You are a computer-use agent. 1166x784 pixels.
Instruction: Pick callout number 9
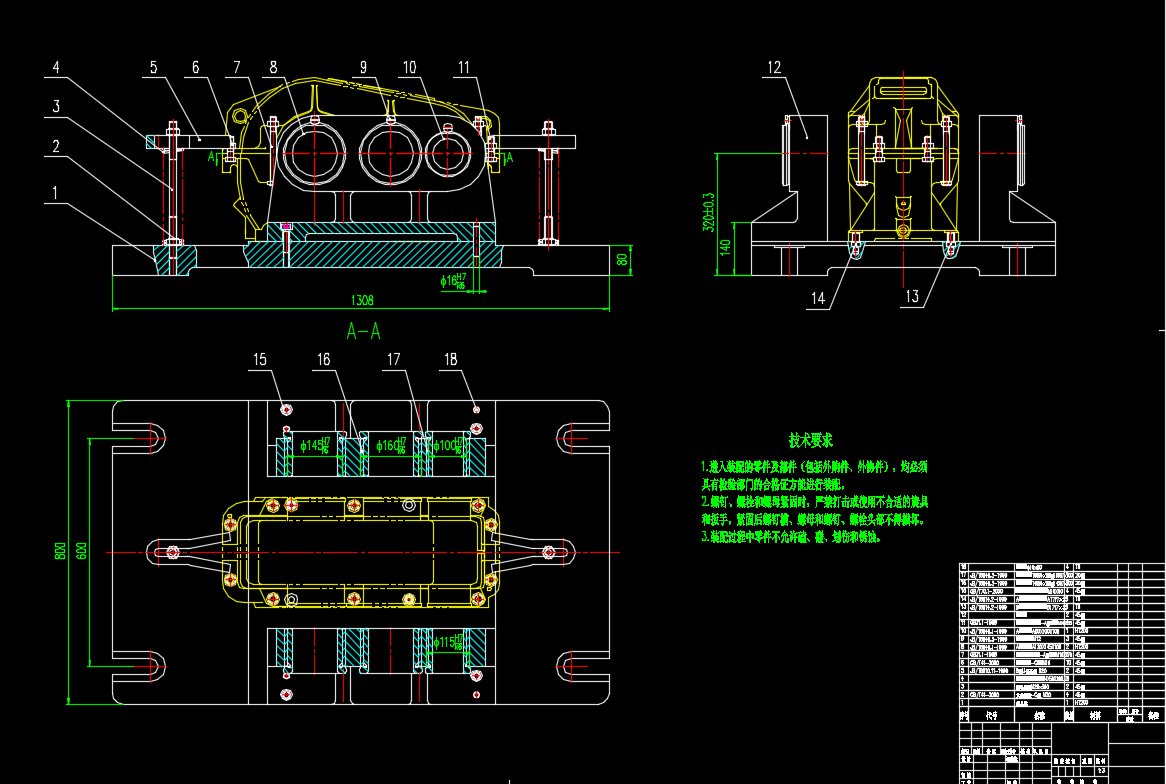[x=364, y=68]
